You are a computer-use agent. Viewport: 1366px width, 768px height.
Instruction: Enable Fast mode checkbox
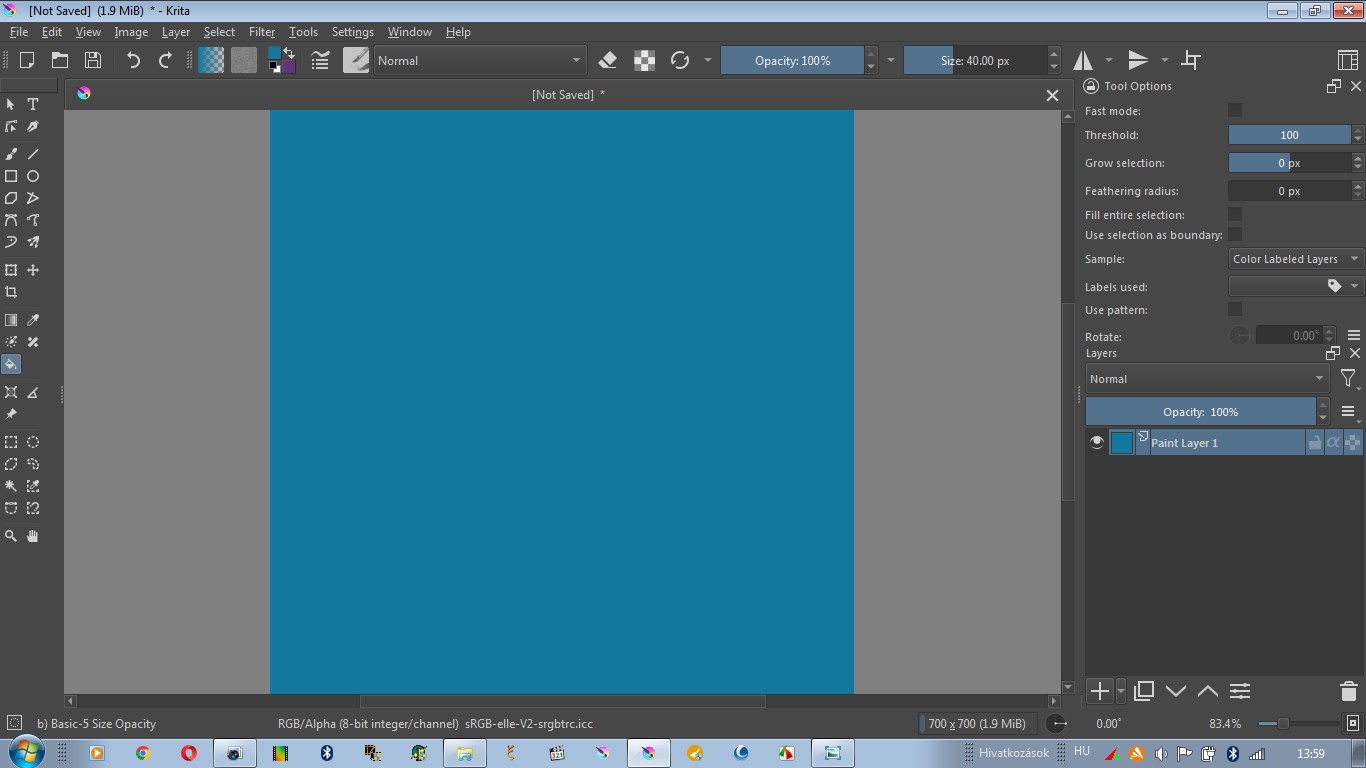tap(1235, 110)
